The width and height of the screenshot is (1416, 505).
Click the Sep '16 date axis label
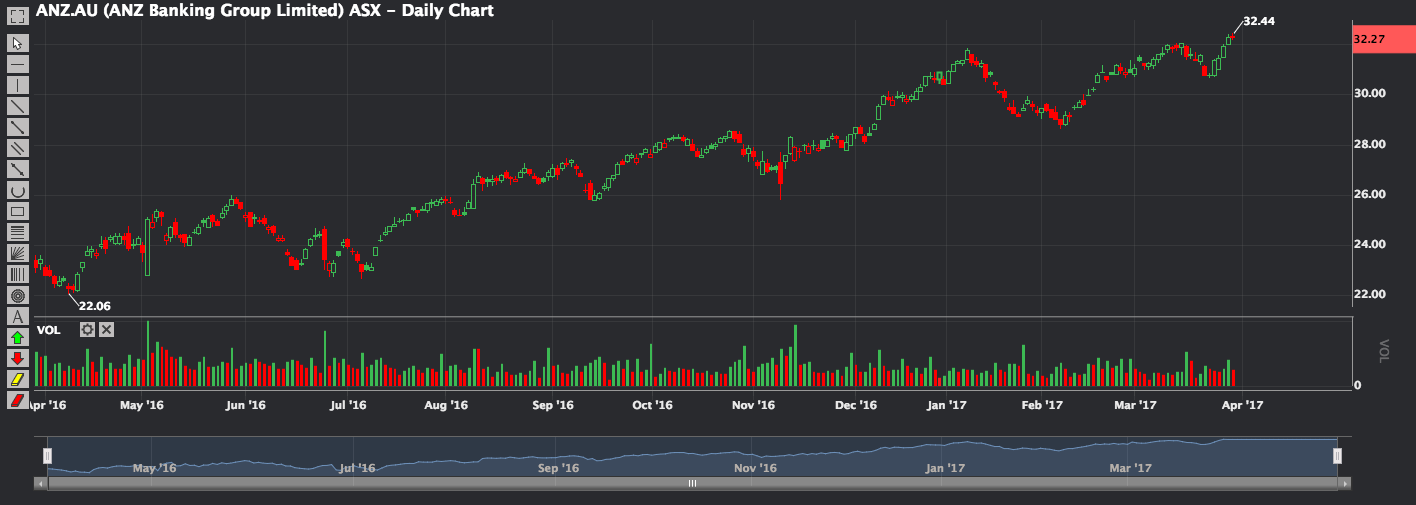coord(552,405)
